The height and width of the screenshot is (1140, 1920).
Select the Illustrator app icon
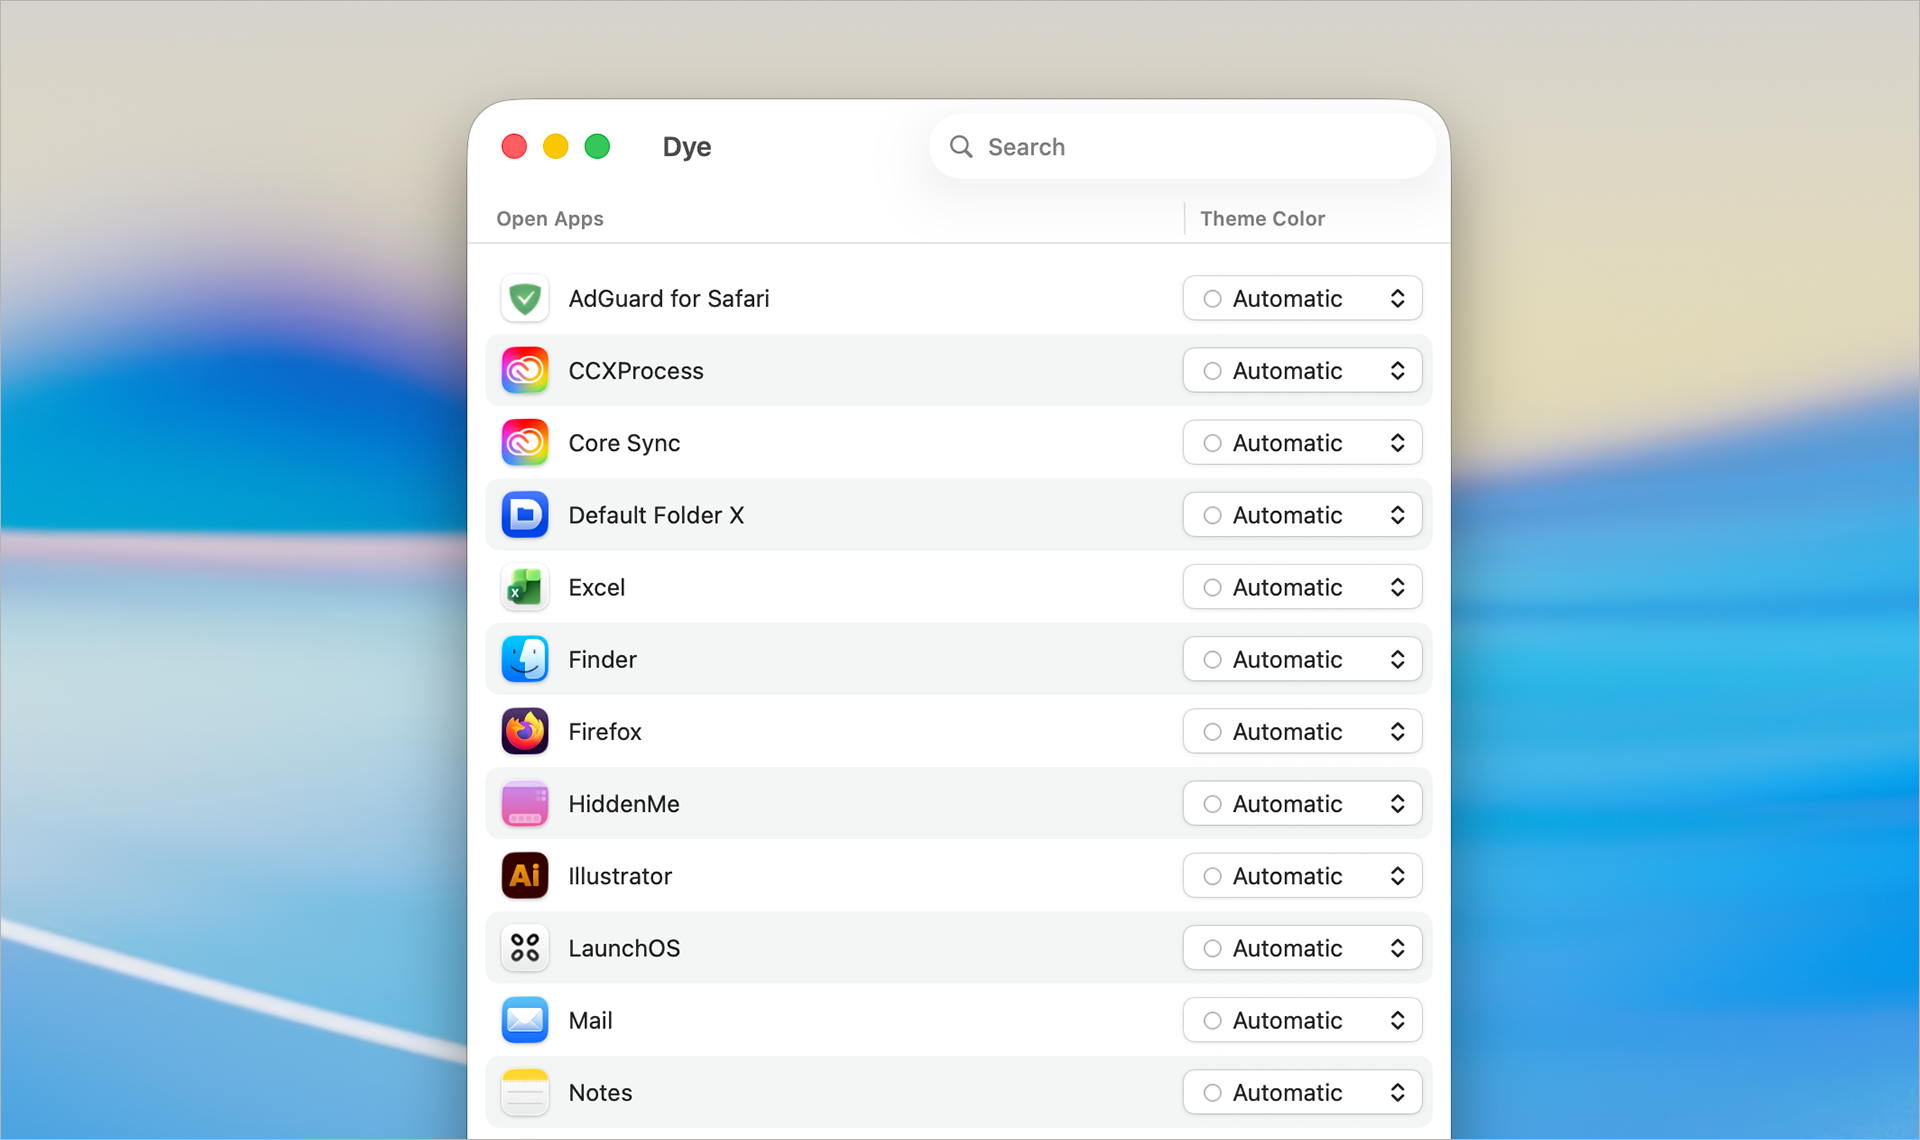point(524,875)
